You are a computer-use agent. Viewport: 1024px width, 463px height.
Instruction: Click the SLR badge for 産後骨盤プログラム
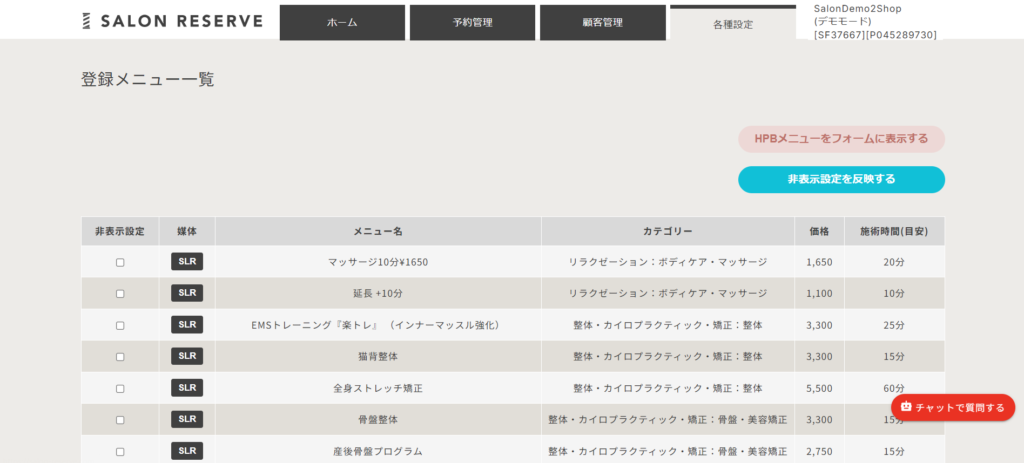click(187, 451)
